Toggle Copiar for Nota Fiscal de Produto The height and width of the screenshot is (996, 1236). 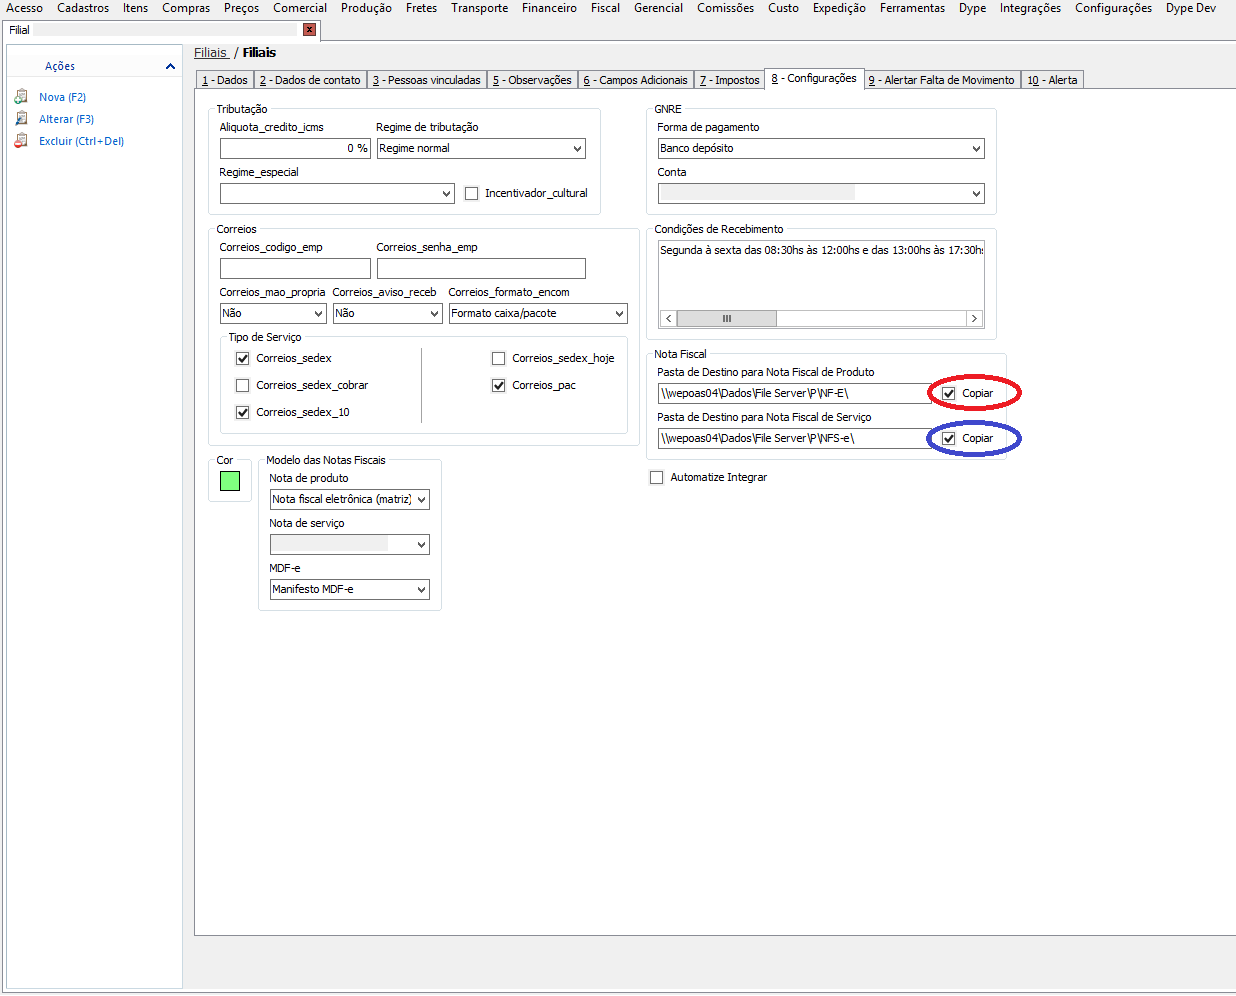coord(949,394)
